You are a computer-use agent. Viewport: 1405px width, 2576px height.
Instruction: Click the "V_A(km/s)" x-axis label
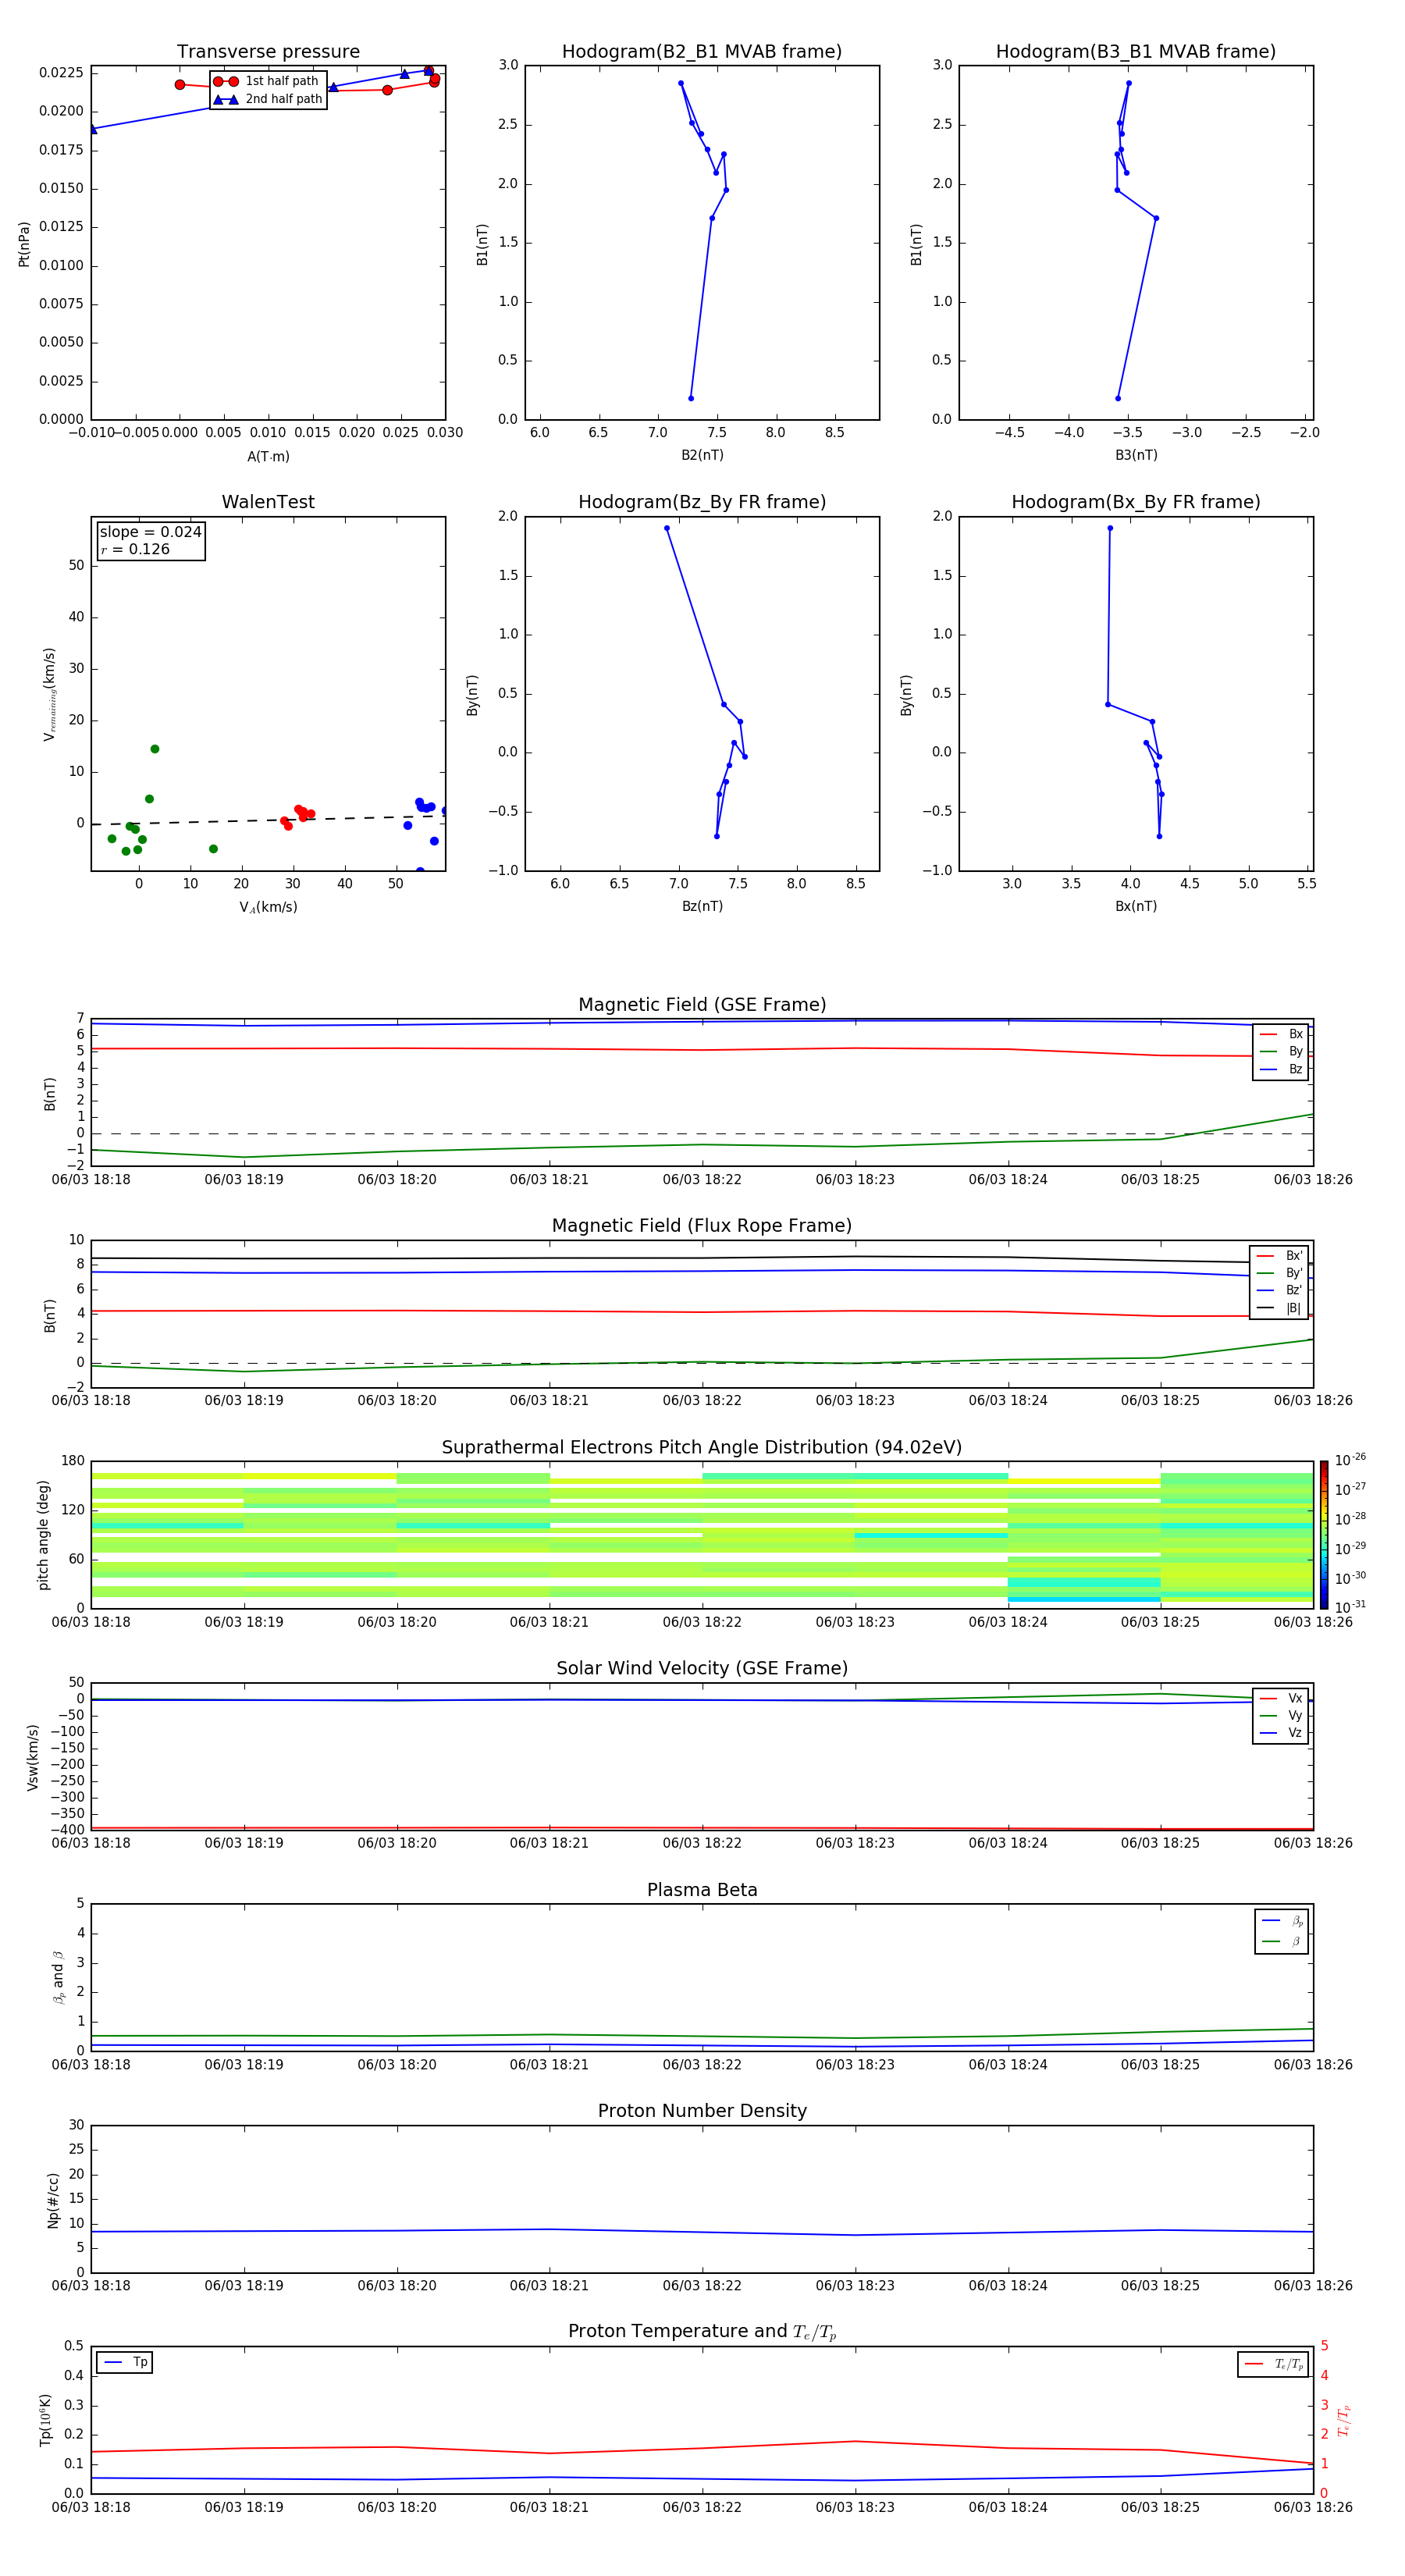[x=268, y=907]
